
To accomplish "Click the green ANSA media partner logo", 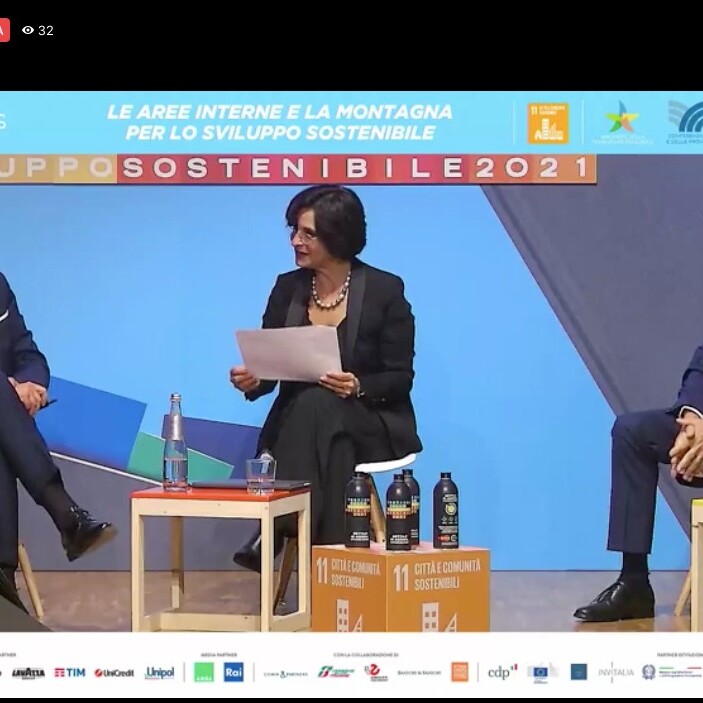I will click(x=204, y=672).
